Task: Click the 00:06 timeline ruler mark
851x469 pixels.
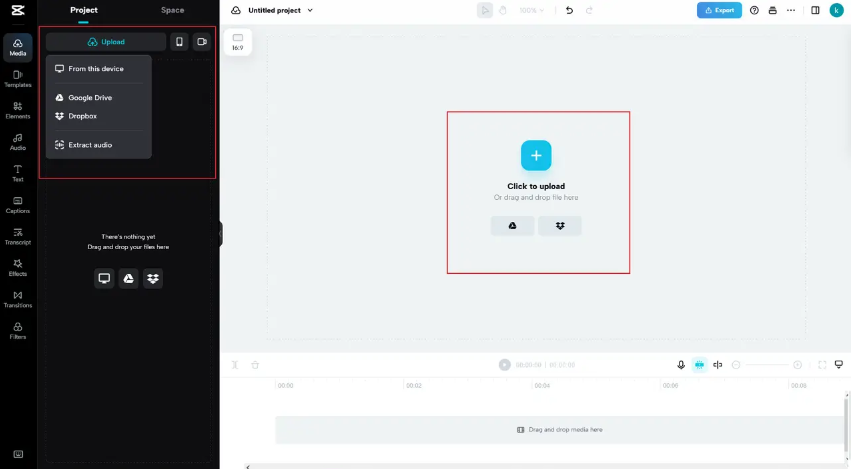Action: (670, 385)
